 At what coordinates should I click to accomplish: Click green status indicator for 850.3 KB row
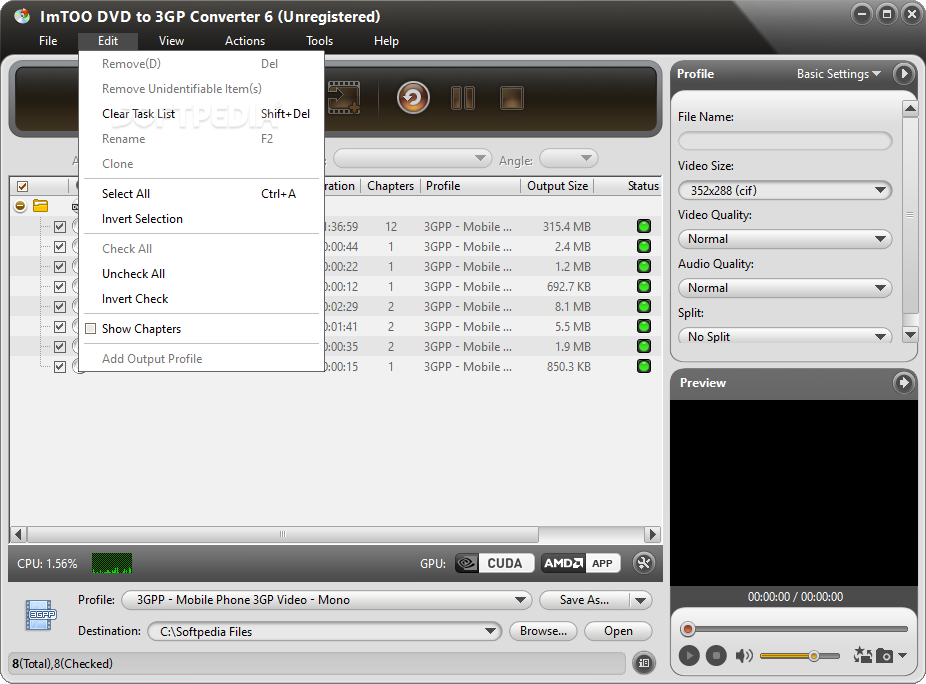click(x=644, y=366)
